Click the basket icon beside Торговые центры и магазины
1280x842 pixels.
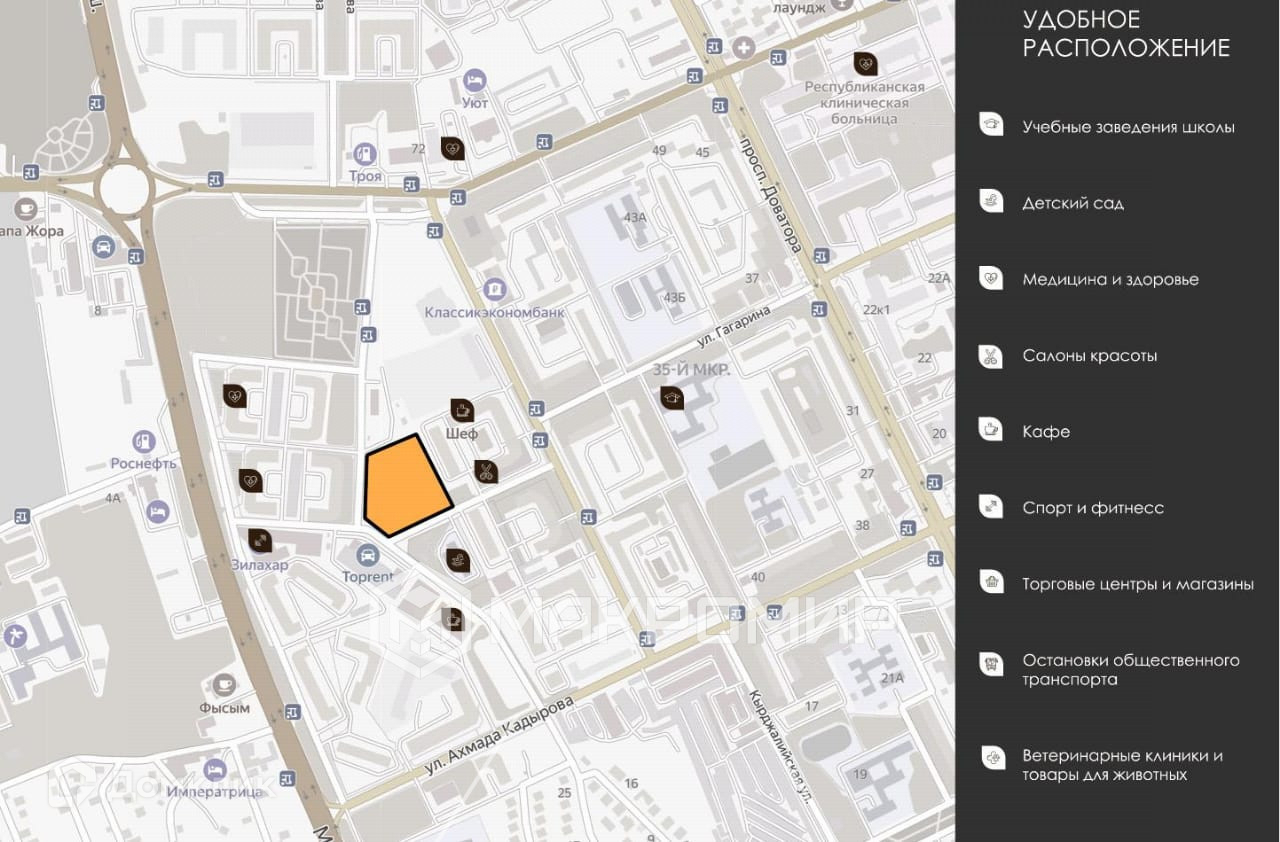(991, 582)
